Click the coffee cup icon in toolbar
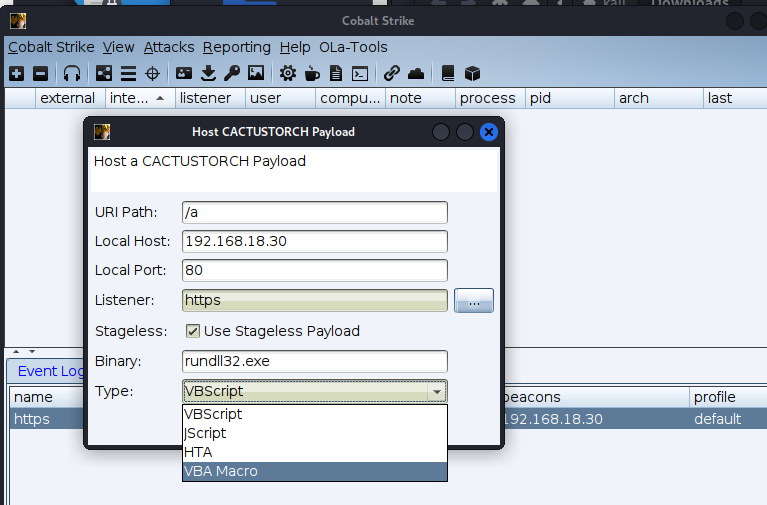 coord(312,73)
